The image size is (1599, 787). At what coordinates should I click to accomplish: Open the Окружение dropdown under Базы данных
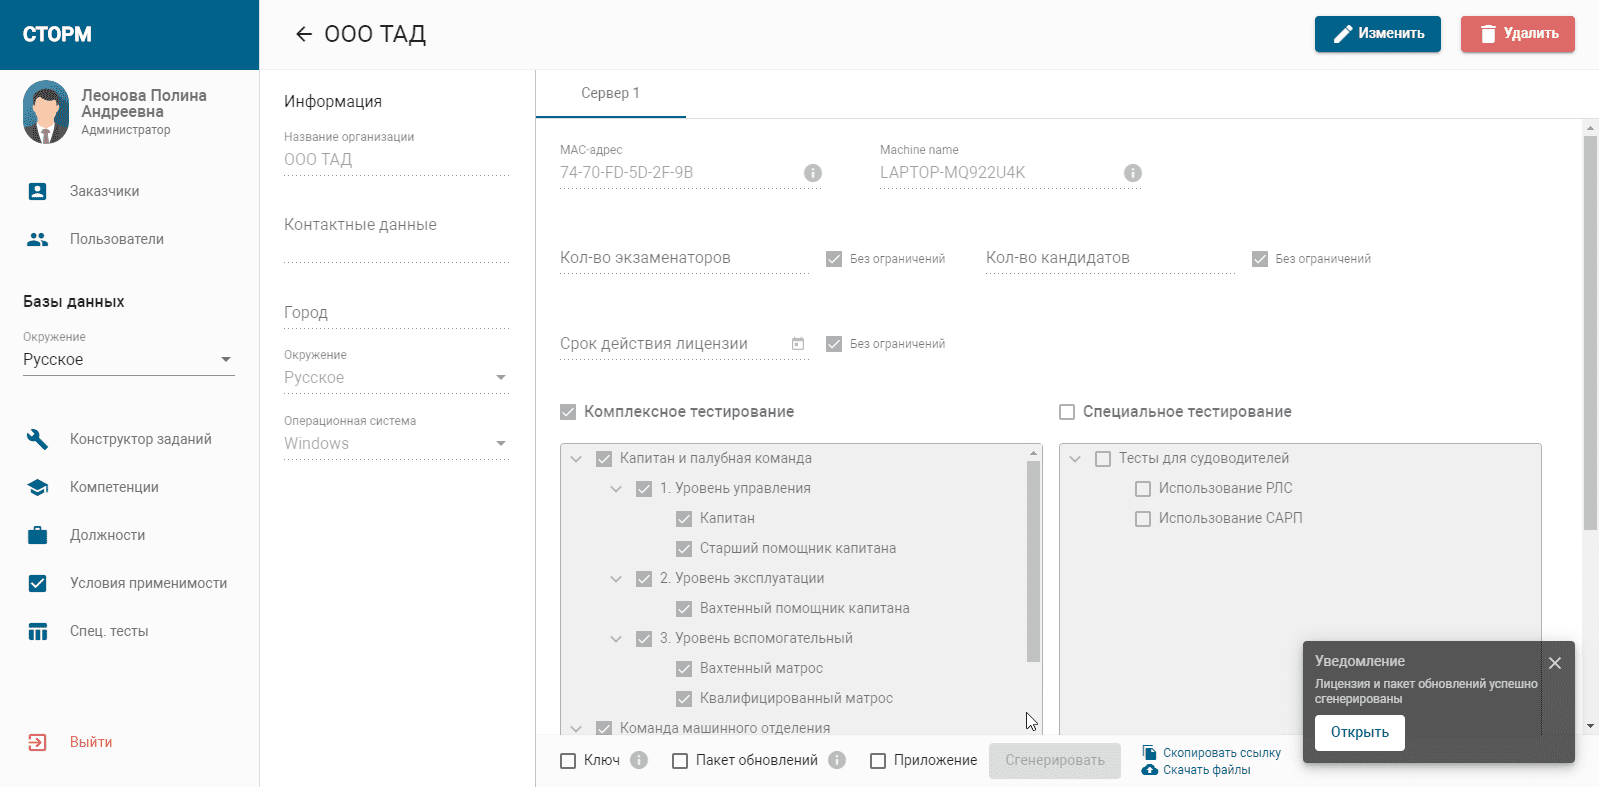128,360
